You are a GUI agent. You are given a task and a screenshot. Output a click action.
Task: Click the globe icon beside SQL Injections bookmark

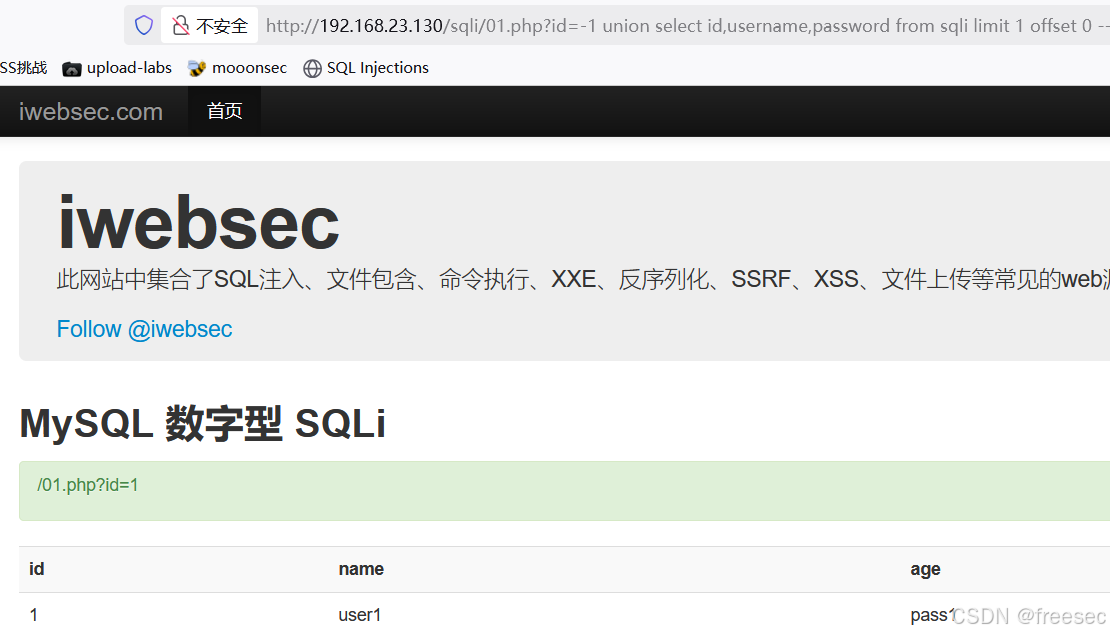coord(313,68)
